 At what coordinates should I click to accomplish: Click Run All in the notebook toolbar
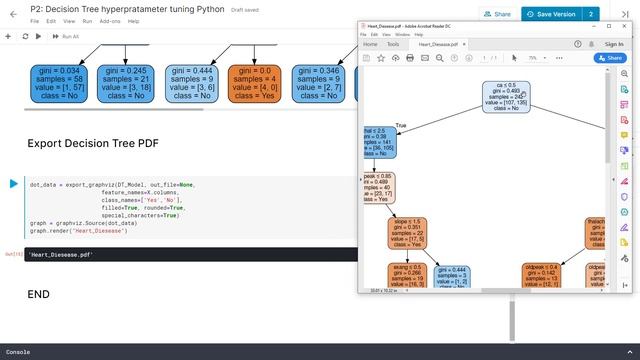click(66, 36)
